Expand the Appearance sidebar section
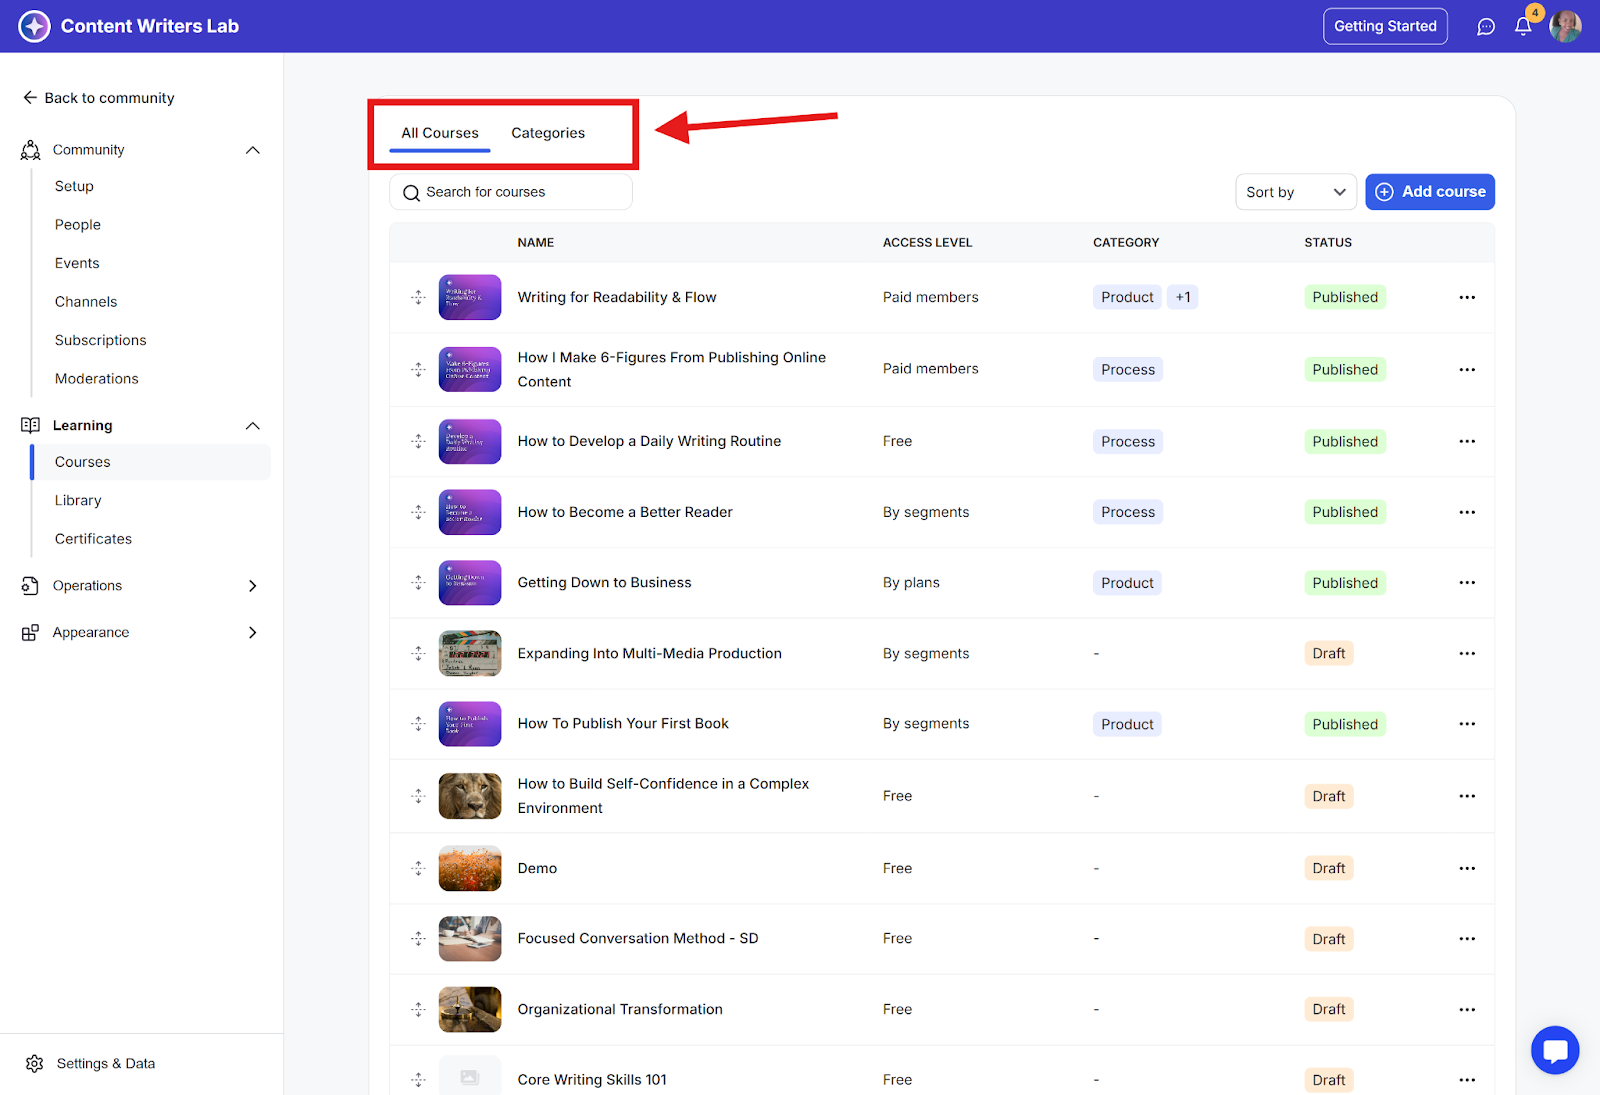The width and height of the screenshot is (1600, 1095). click(x=252, y=633)
